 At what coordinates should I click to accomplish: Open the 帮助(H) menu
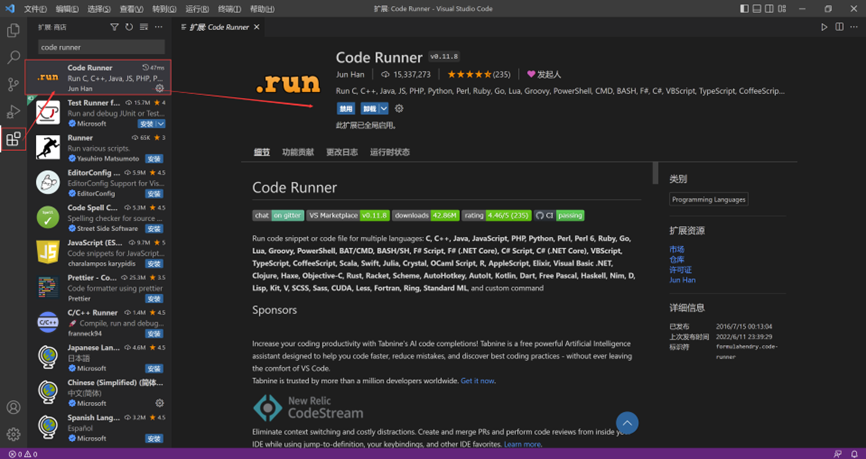(262, 9)
